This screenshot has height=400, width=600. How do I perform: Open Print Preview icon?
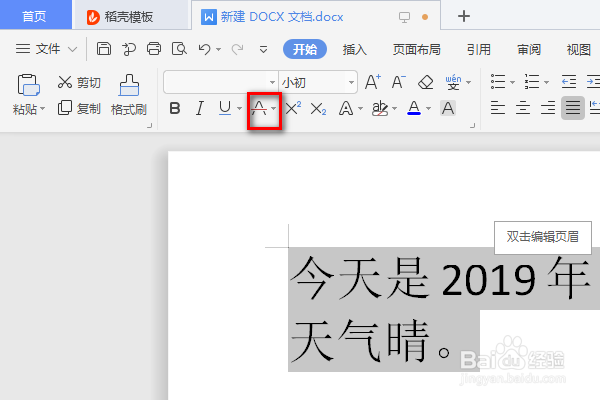click(x=179, y=49)
